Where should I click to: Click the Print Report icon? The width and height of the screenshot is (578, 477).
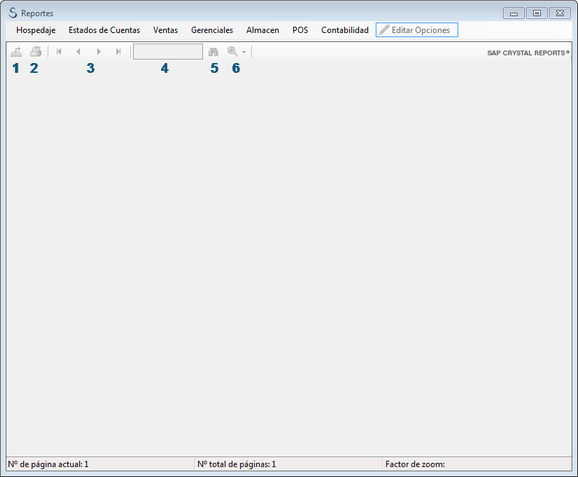pyautogui.click(x=36, y=52)
